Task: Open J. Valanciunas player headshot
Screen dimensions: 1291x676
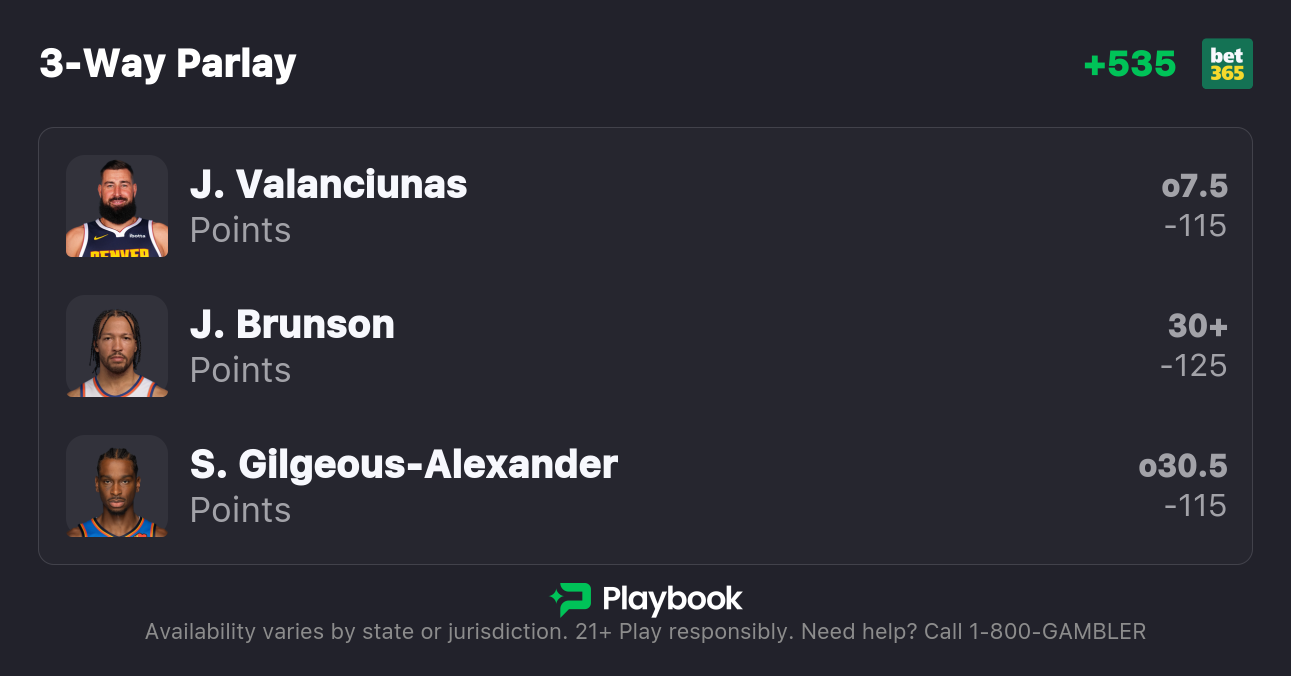Action: pyautogui.click(x=117, y=206)
